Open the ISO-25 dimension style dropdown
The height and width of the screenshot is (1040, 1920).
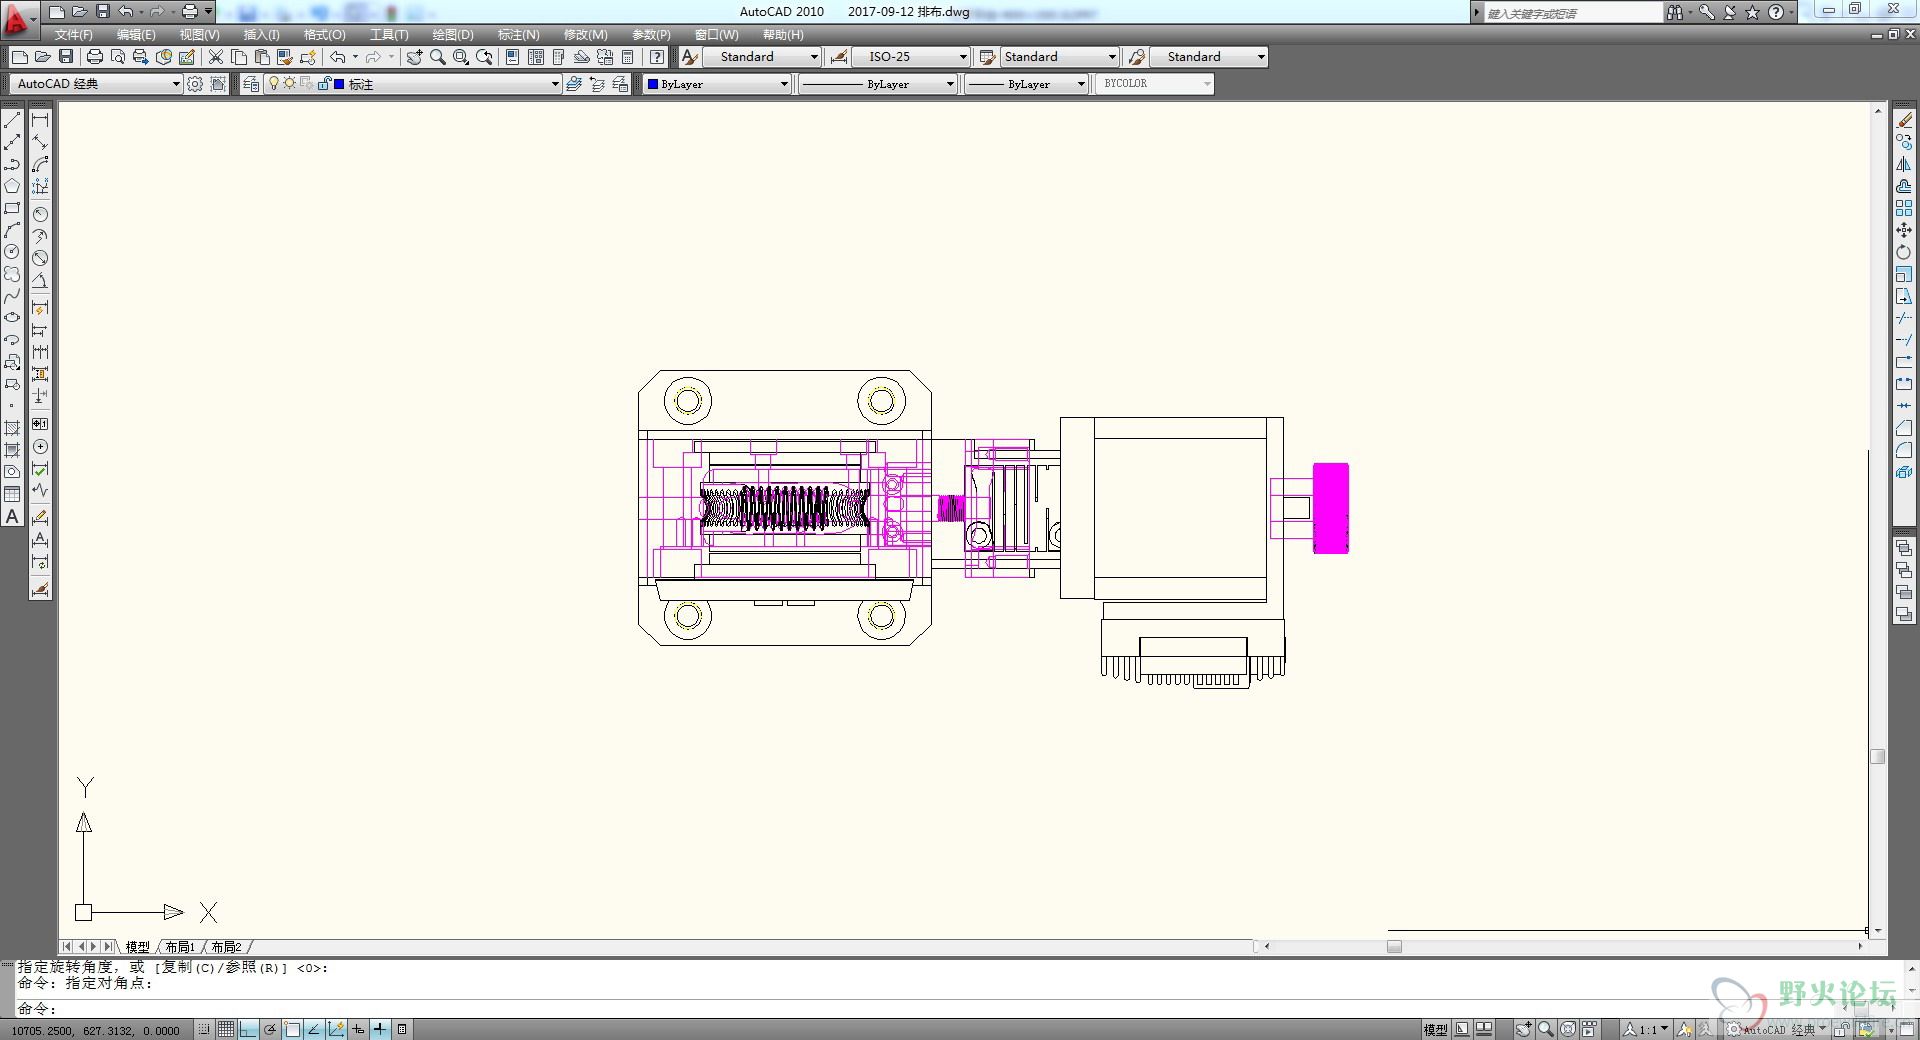[x=911, y=57]
